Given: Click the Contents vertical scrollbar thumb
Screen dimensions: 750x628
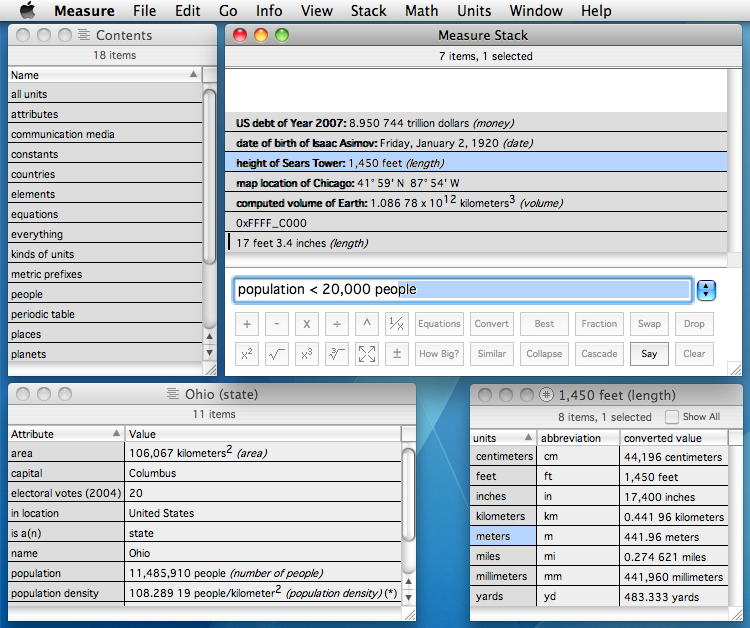Looking at the screenshot, I should [209, 176].
